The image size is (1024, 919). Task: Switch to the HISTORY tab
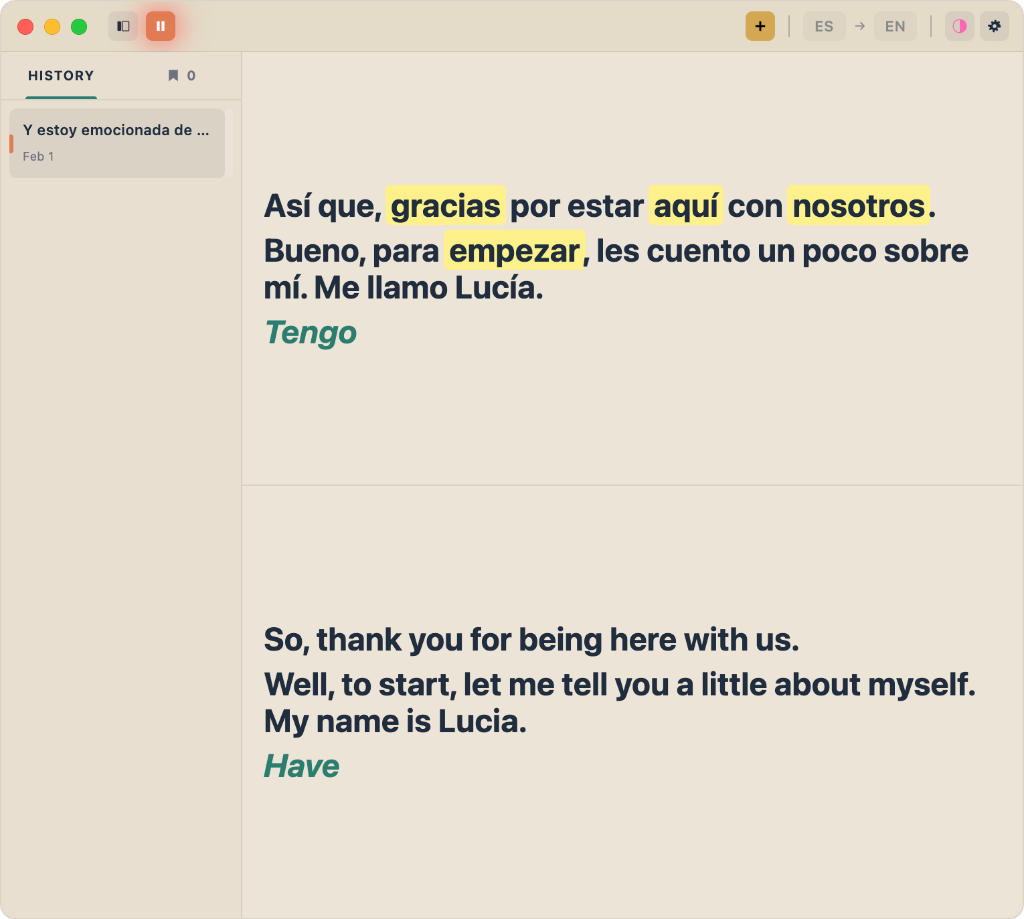coord(61,75)
